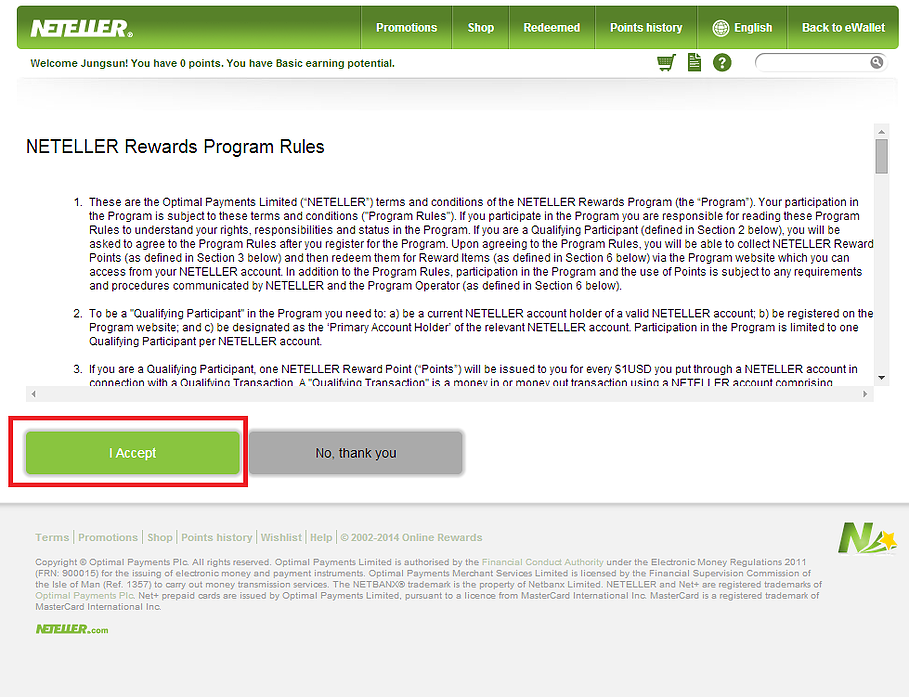This screenshot has height=697, width=909.
Task: Open the document rules icon
Action: (x=694, y=62)
